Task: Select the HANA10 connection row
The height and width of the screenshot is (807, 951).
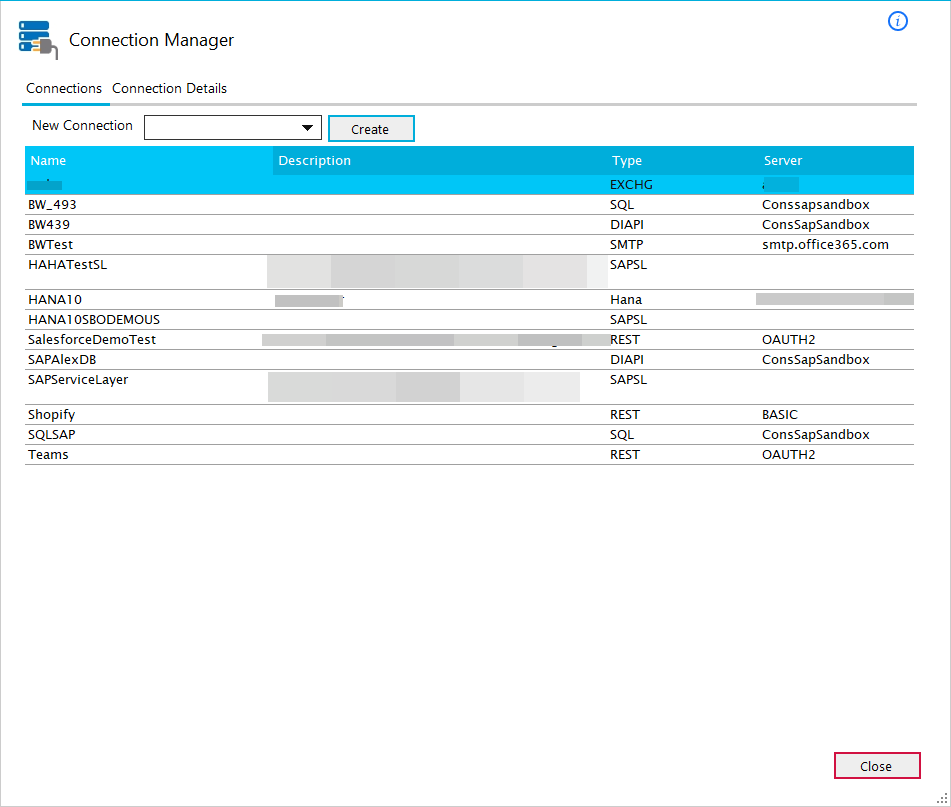Action: tap(469, 300)
